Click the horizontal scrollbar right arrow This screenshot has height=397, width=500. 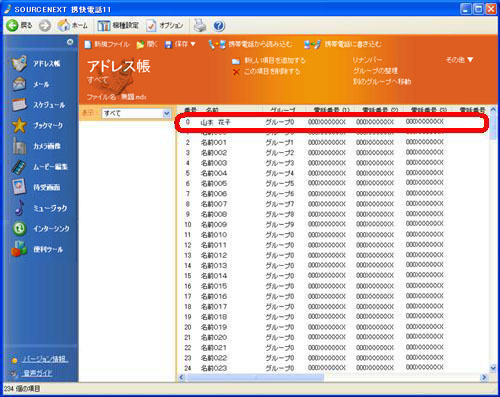pos(484,377)
